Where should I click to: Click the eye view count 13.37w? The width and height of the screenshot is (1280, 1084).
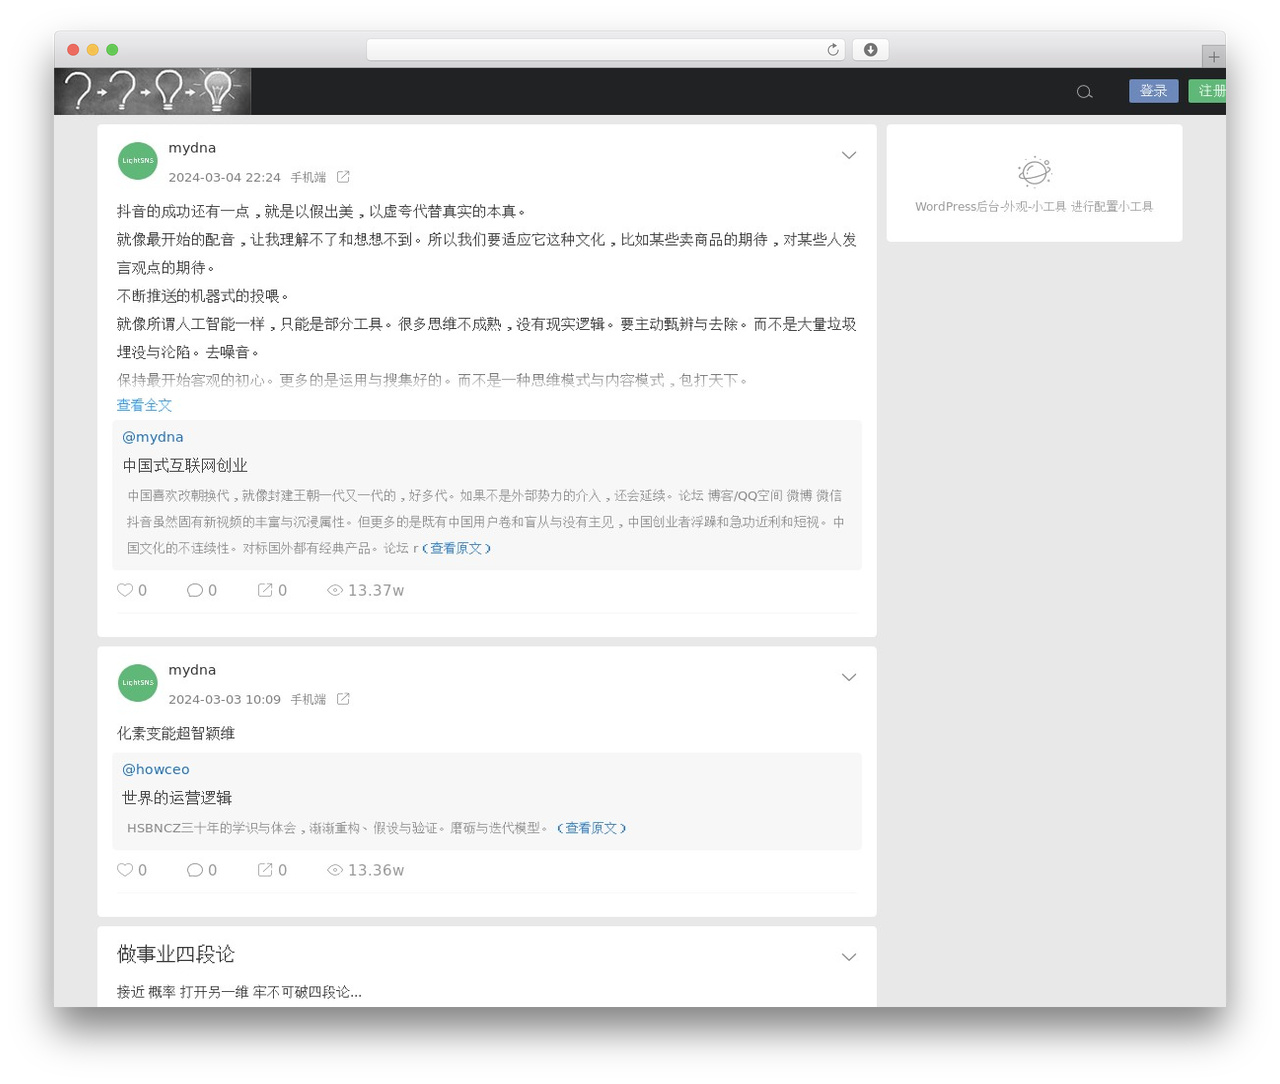(366, 590)
